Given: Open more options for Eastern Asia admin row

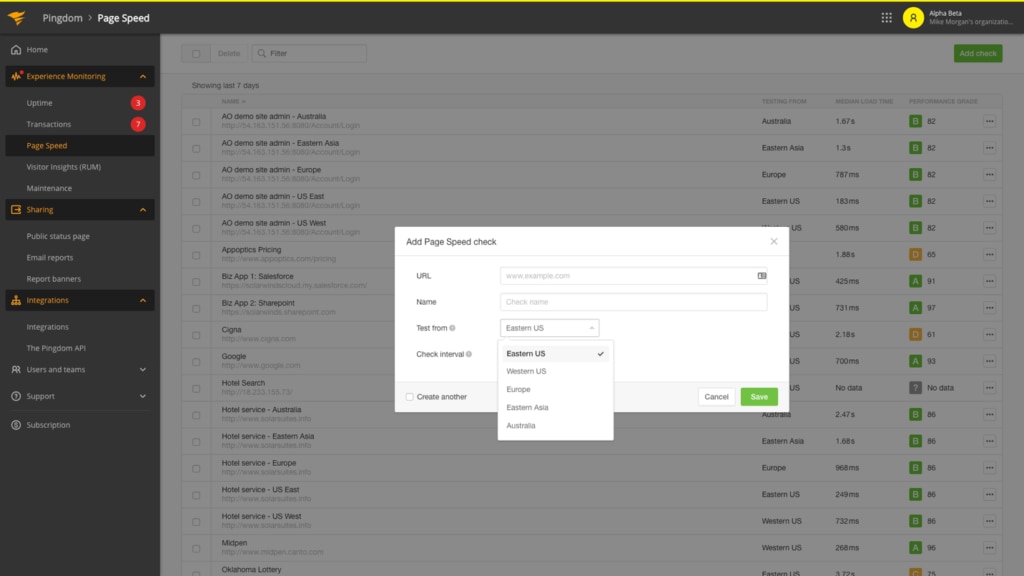Looking at the screenshot, I should click(x=989, y=148).
